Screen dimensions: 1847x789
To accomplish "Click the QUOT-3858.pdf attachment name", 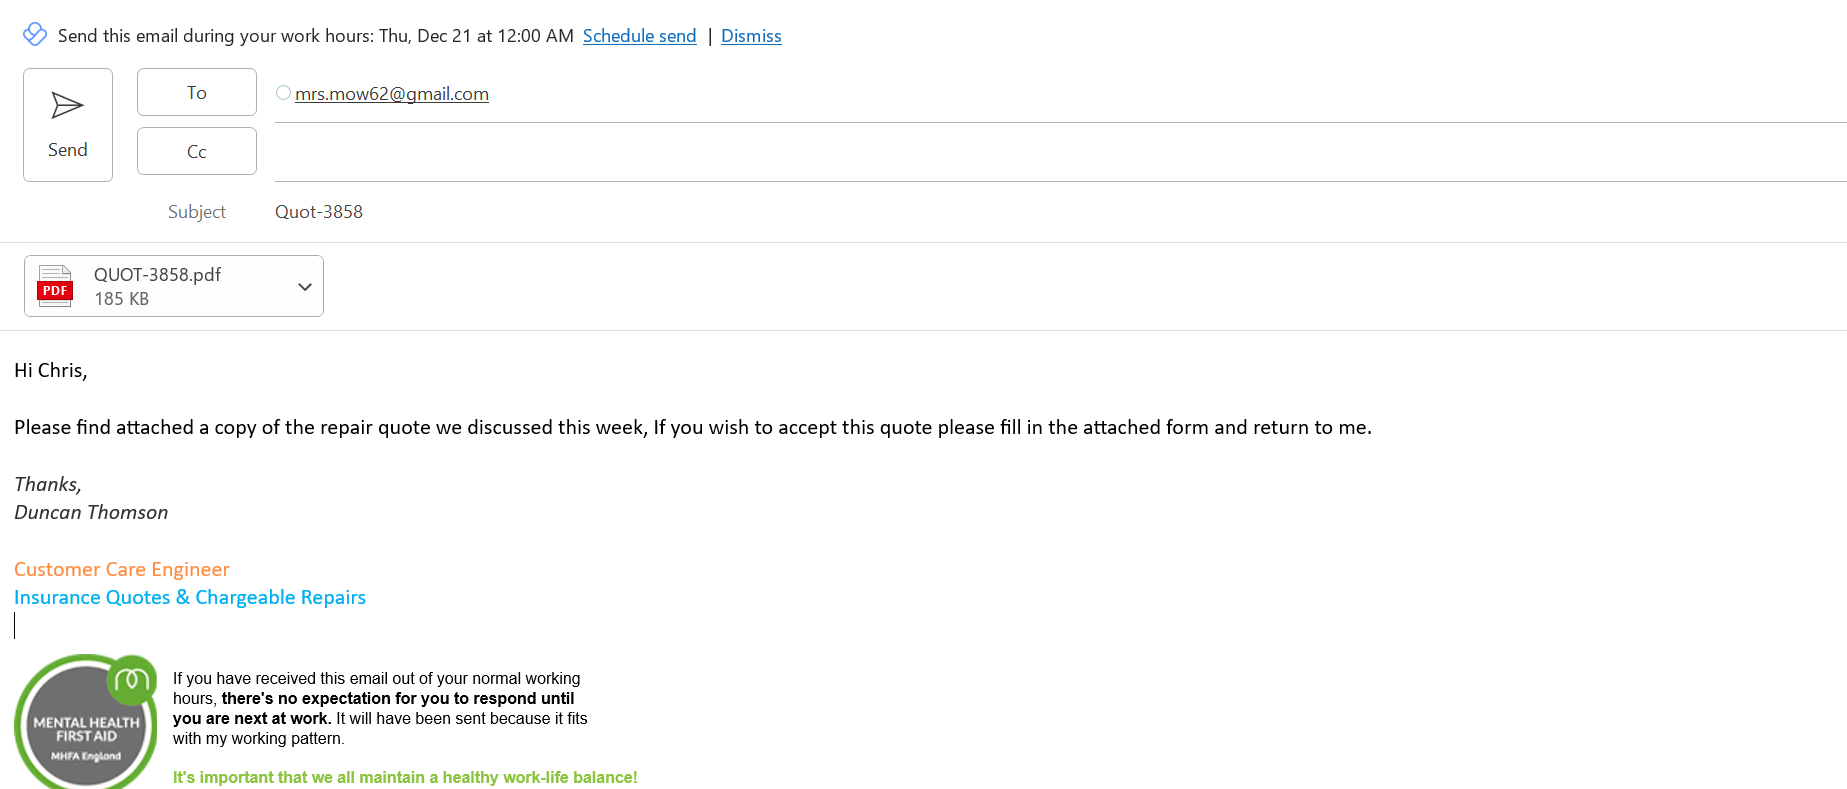I will click(157, 275).
